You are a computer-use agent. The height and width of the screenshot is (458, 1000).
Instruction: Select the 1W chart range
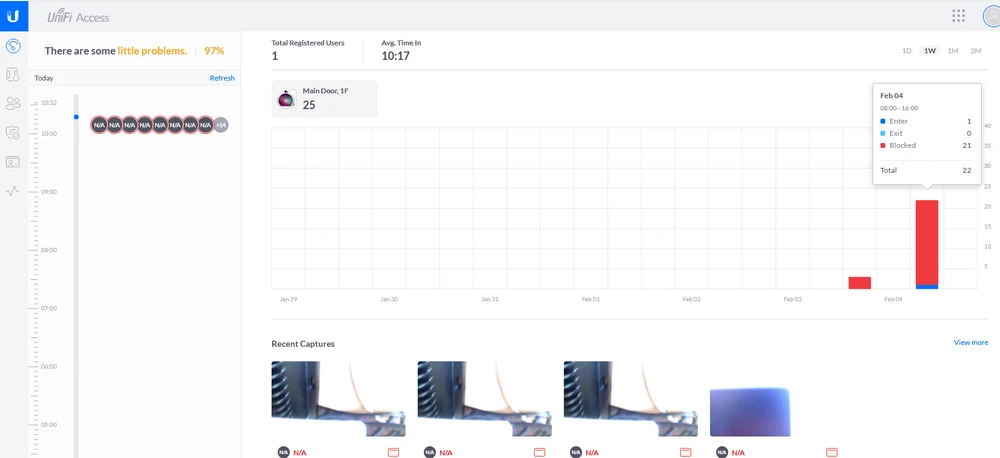(930, 51)
